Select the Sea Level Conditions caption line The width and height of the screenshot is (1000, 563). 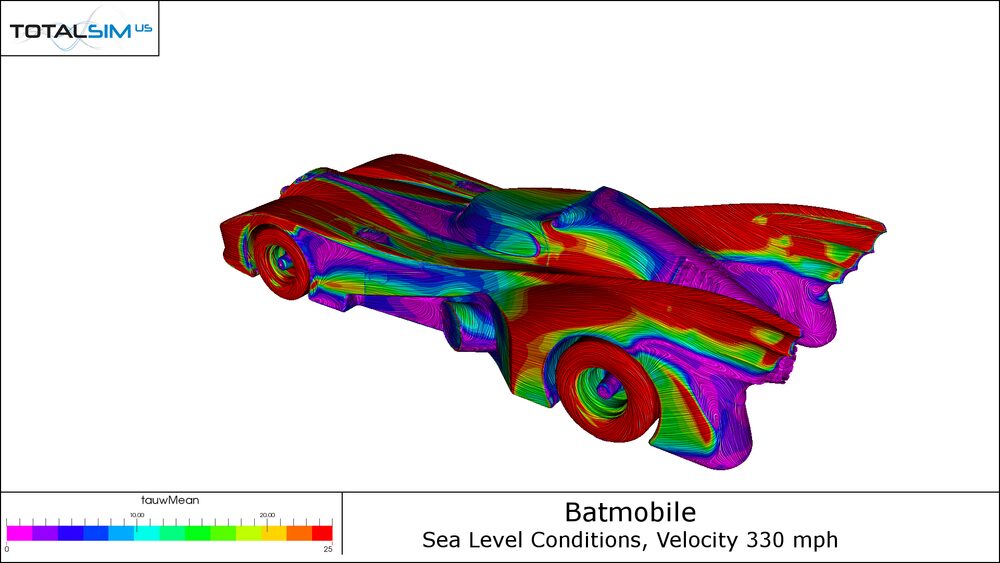630,540
